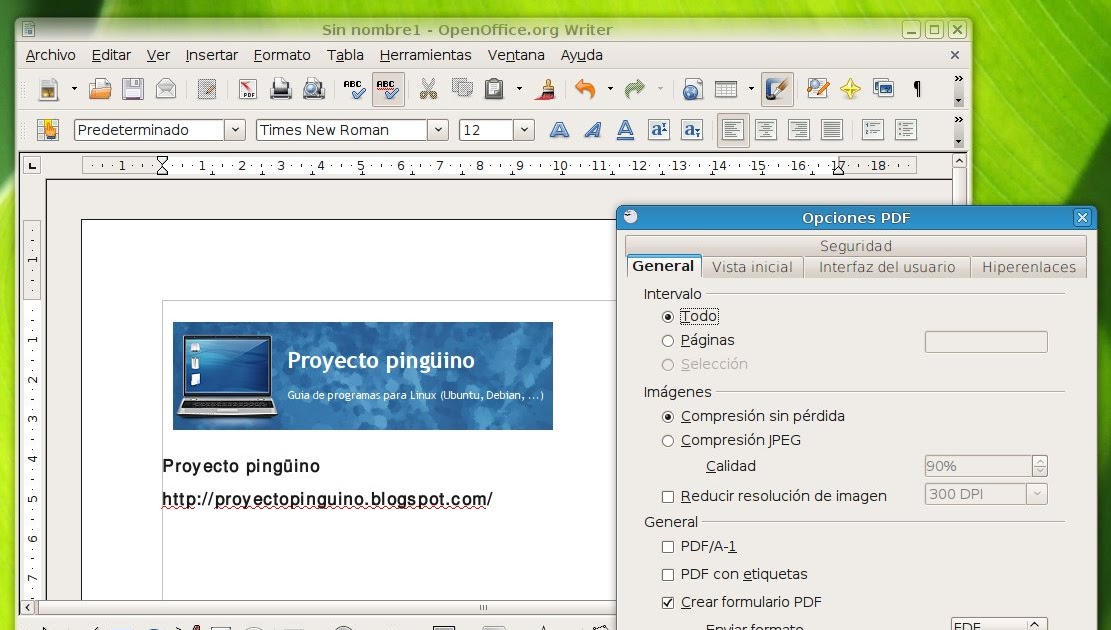Switch to the Seguridad tab
1111x630 pixels.
(x=855, y=245)
